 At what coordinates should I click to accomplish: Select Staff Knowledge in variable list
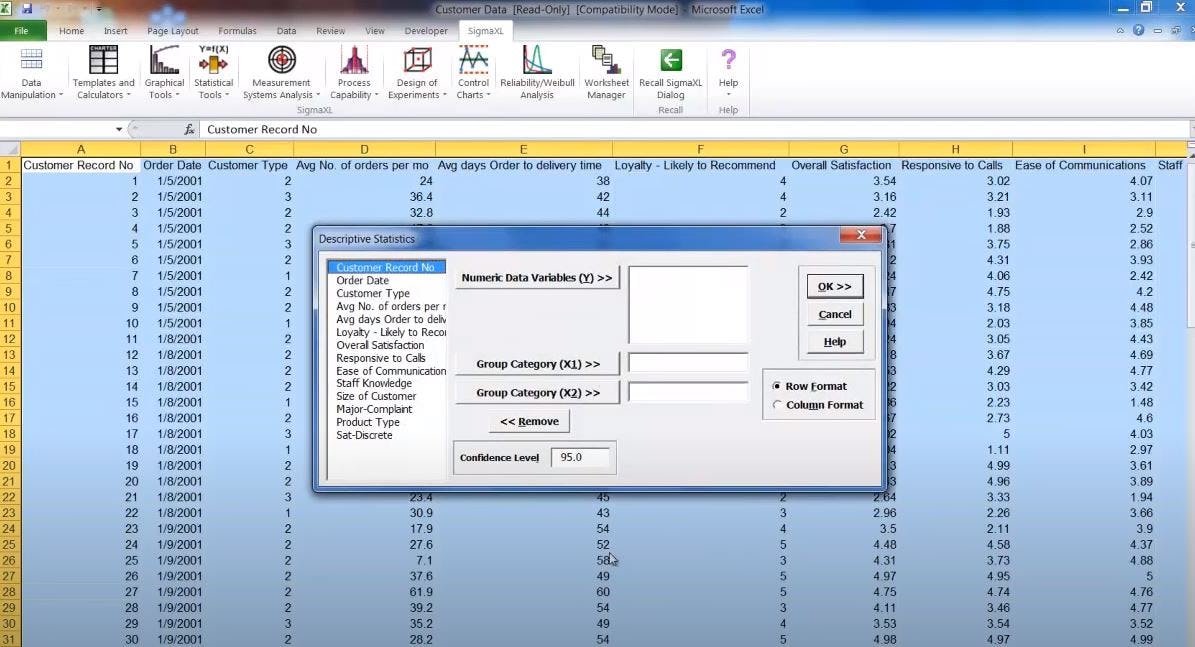coord(386,383)
